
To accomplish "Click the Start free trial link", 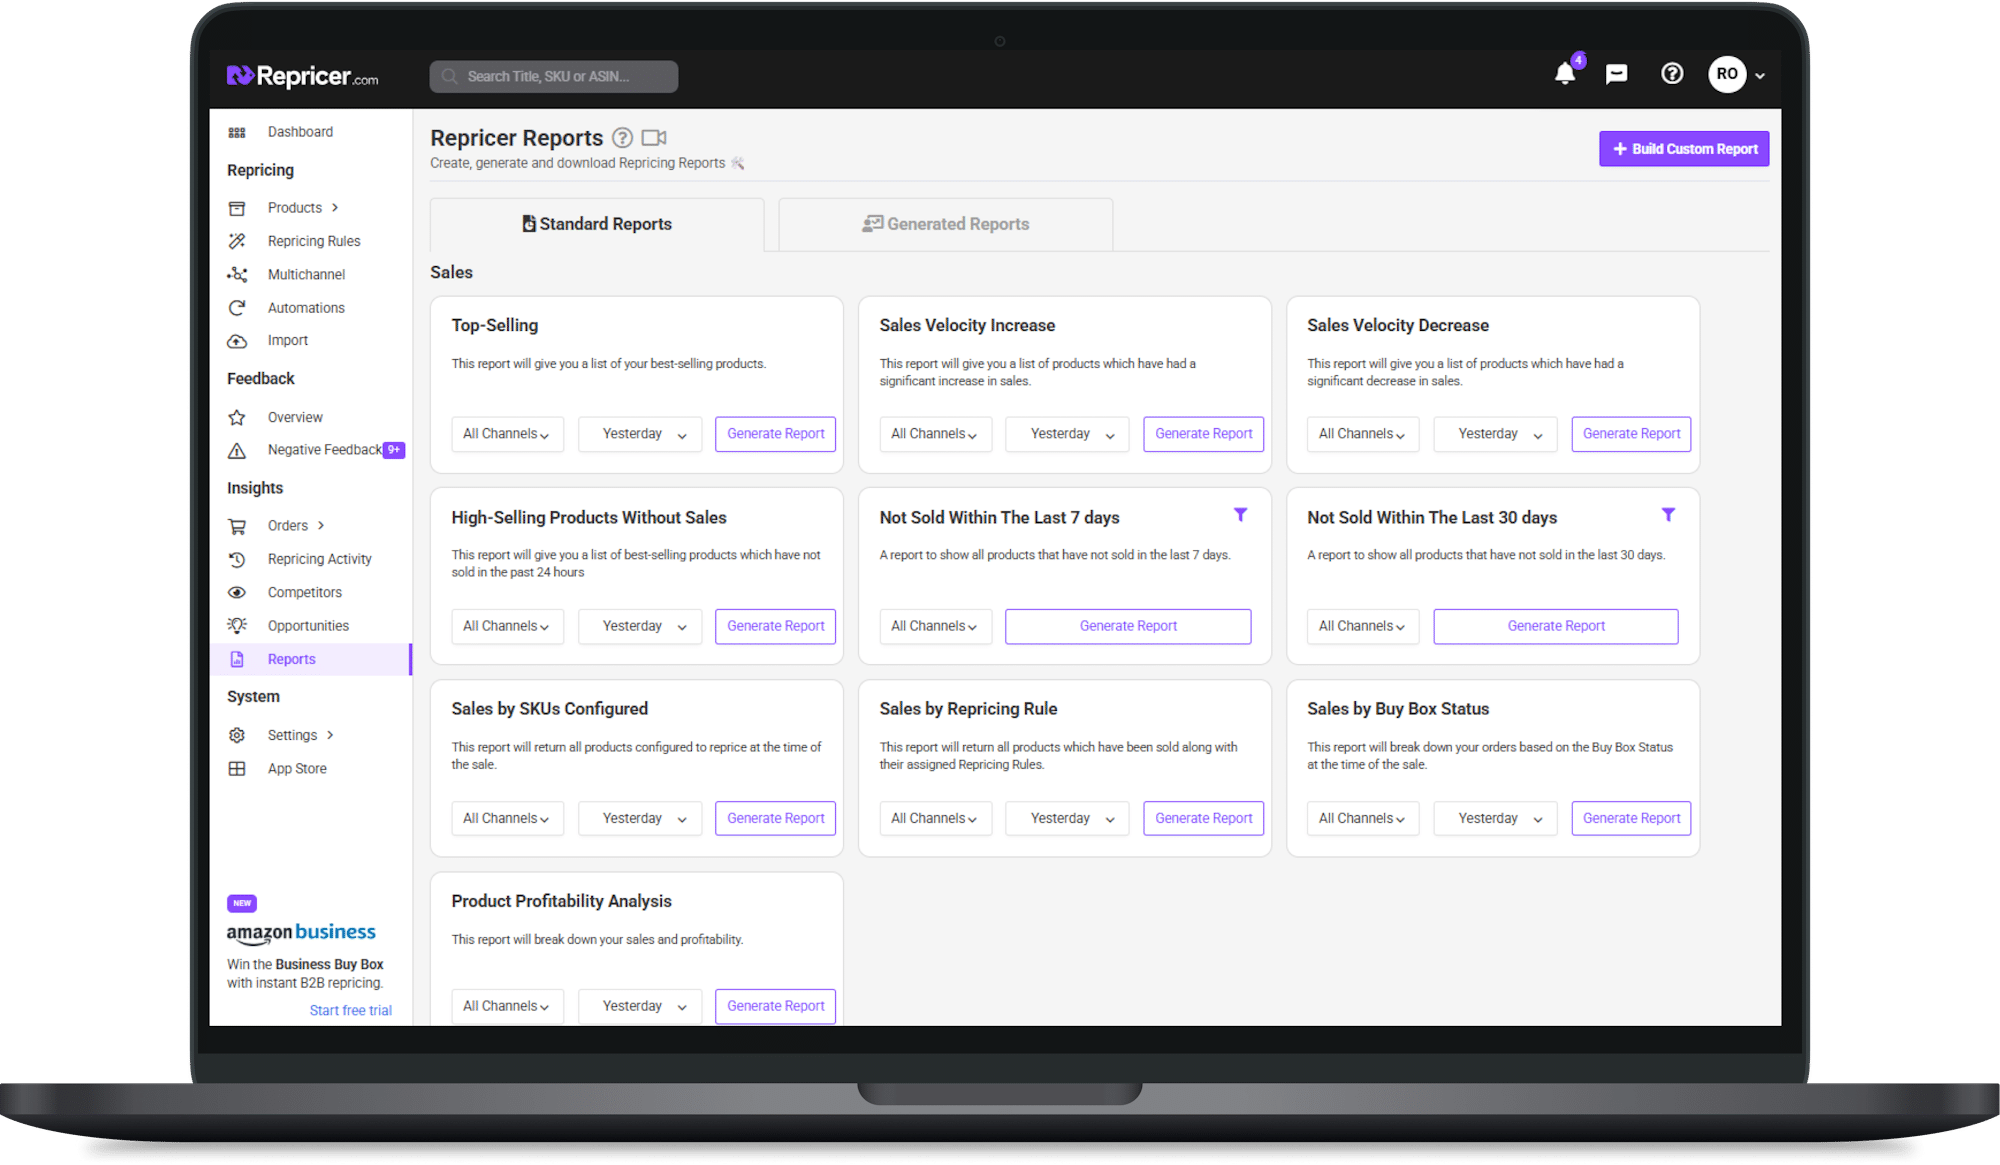I will 350,1010.
